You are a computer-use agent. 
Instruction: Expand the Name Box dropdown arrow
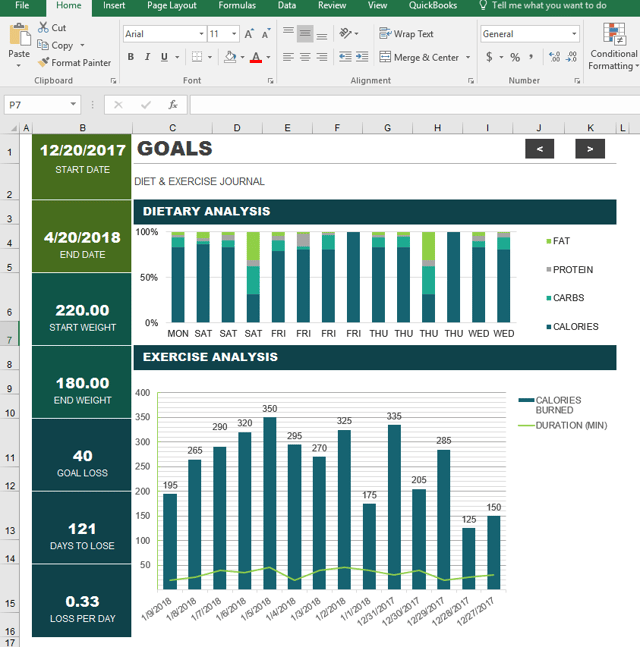73,104
